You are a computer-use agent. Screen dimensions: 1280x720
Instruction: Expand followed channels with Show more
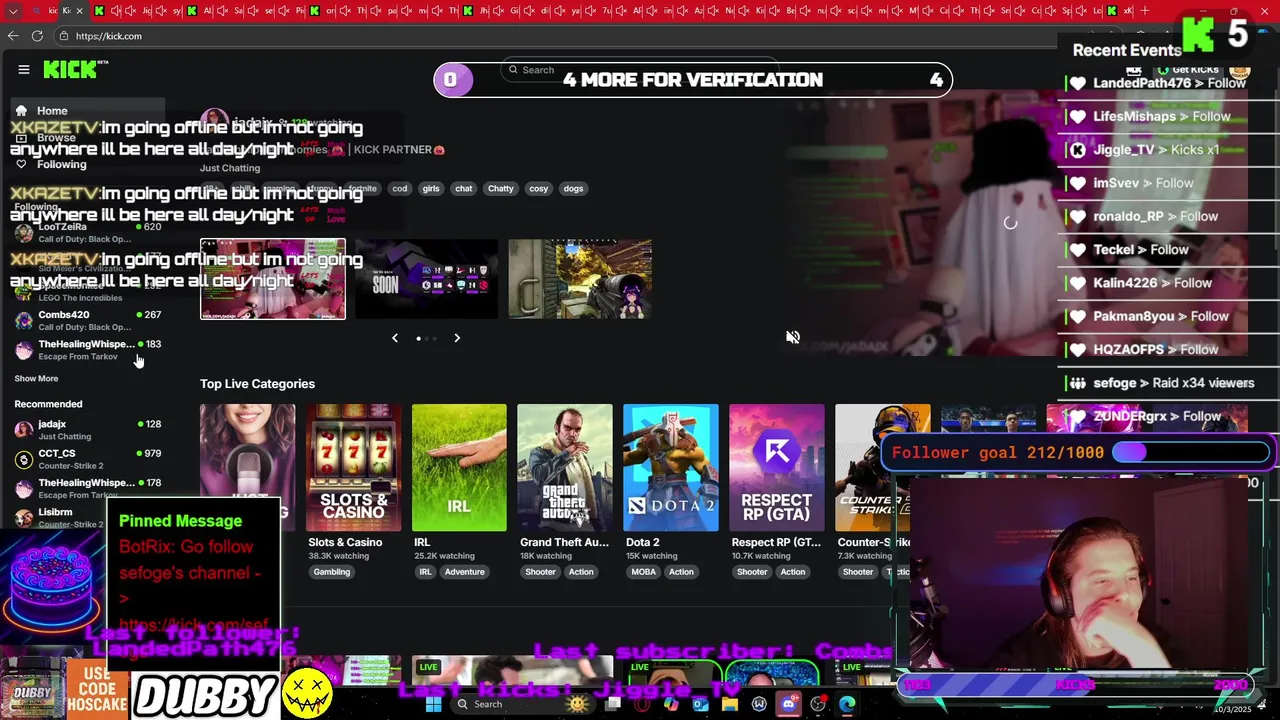point(36,379)
